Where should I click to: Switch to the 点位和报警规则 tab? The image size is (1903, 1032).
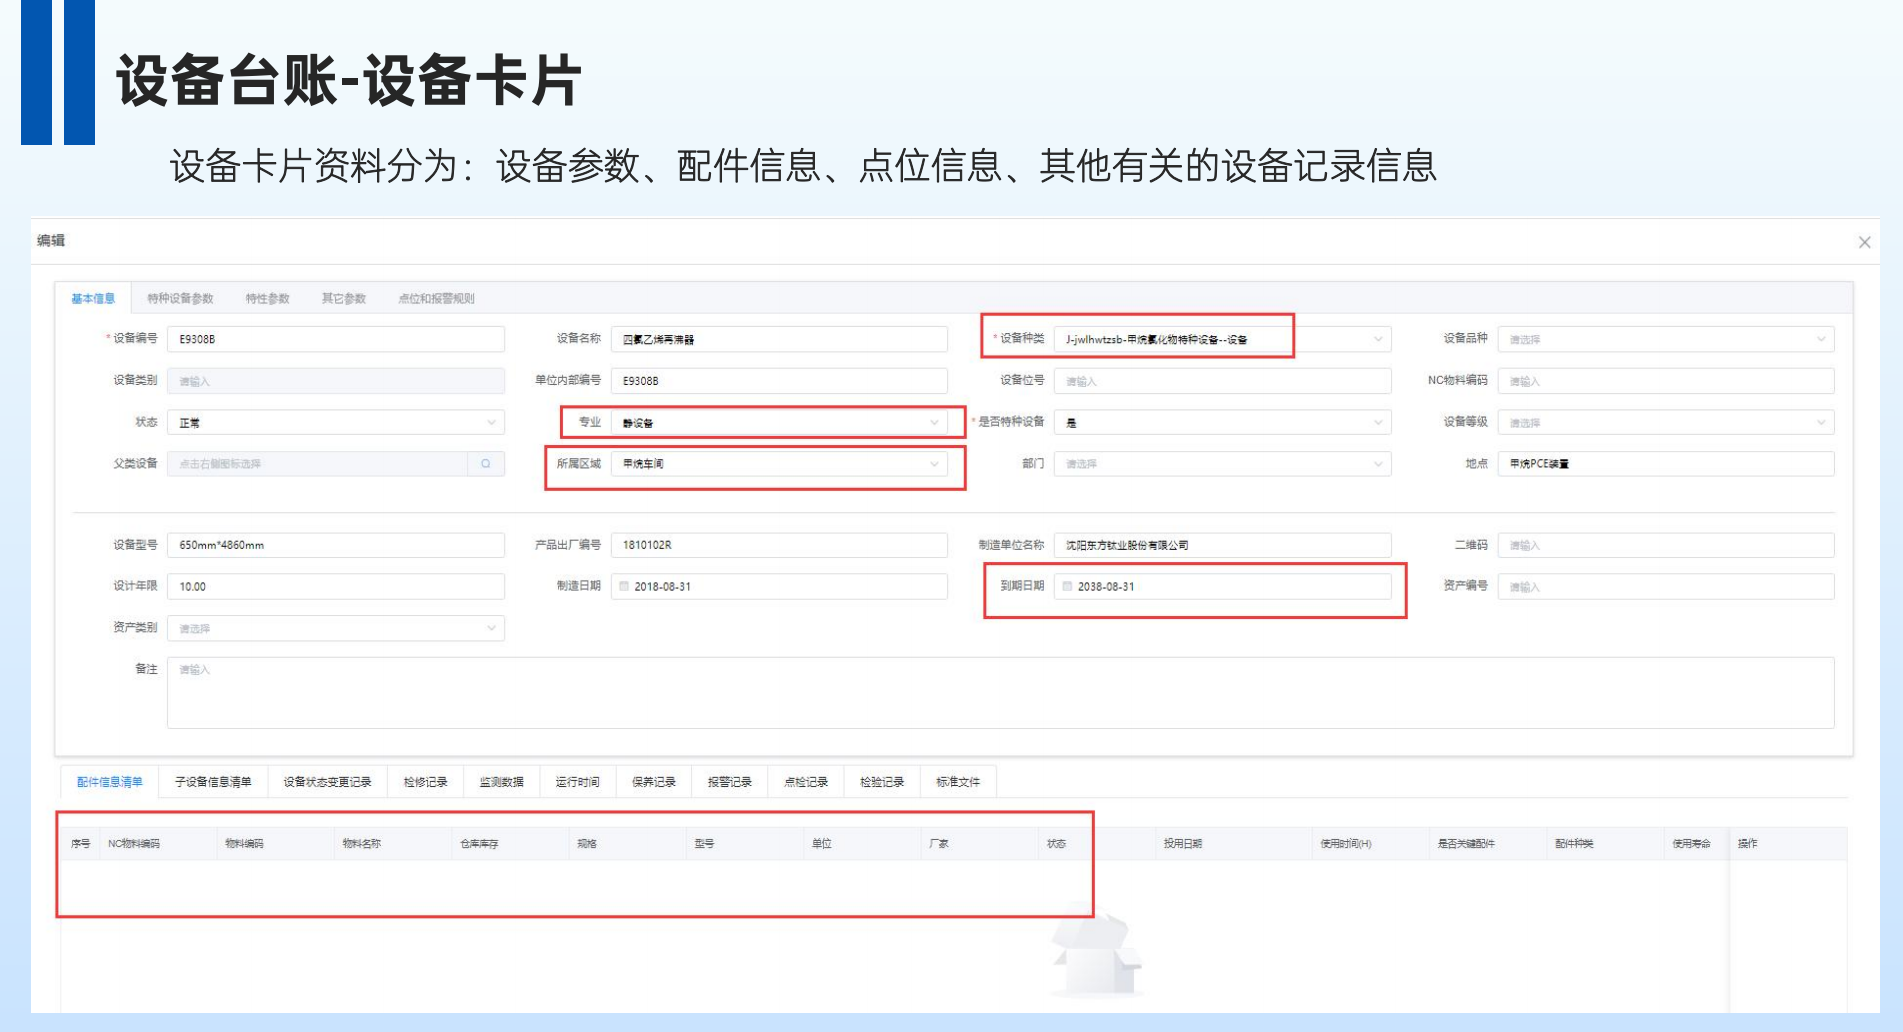436,298
